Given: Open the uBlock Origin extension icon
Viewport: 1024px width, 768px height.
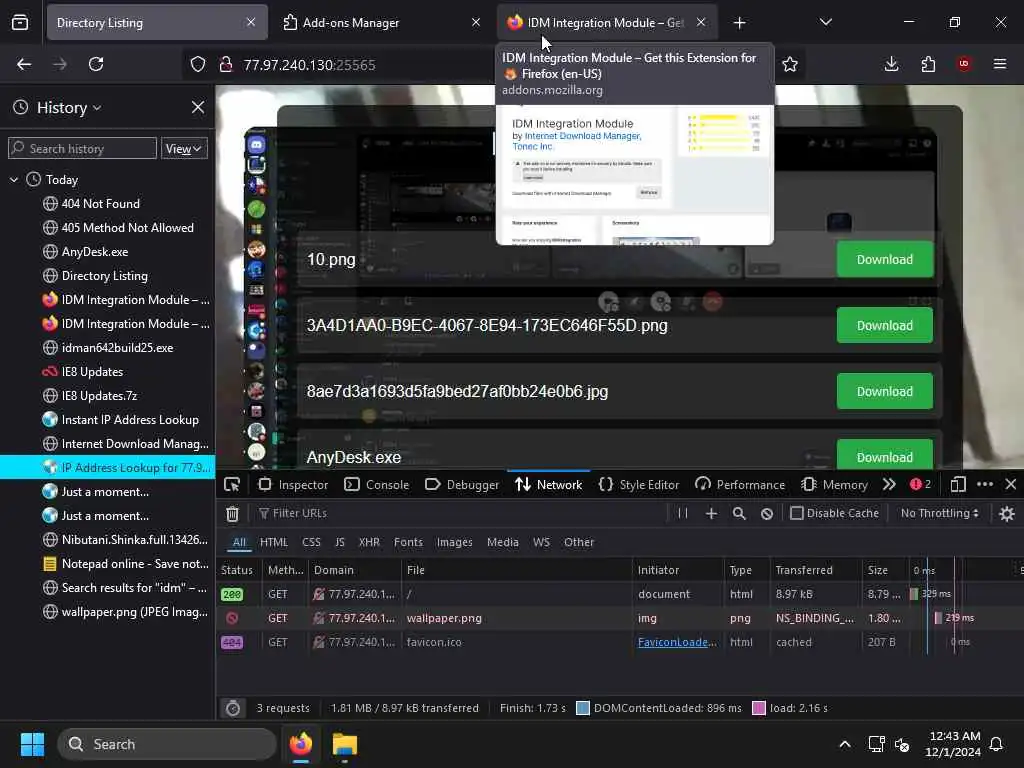Looking at the screenshot, I should point(964,64).
